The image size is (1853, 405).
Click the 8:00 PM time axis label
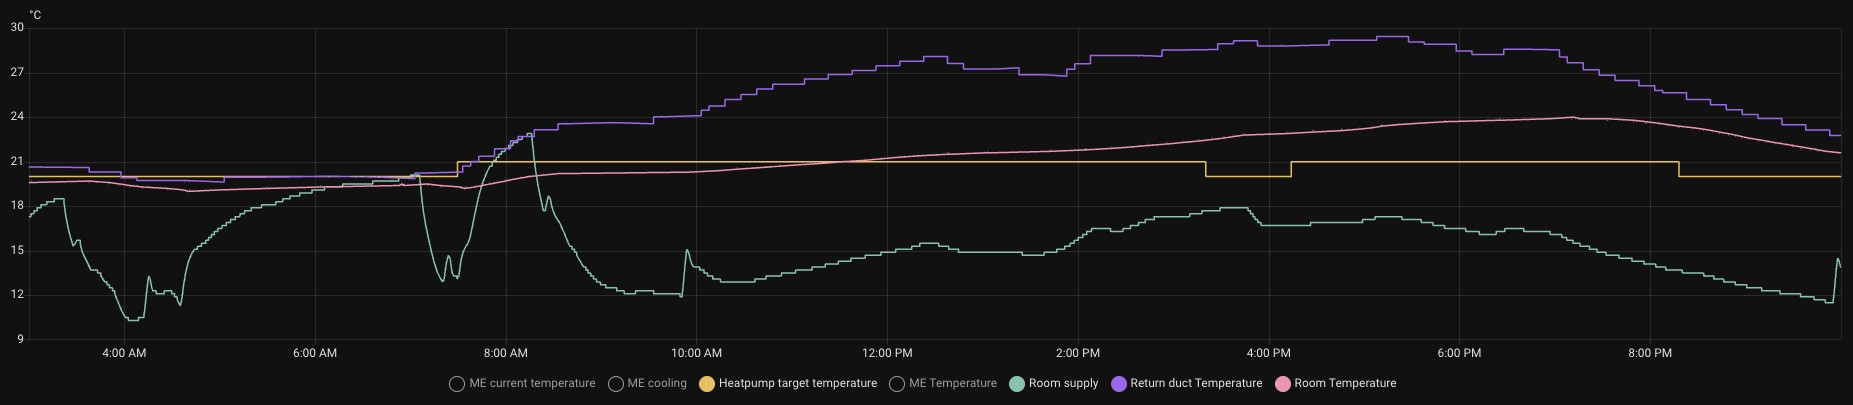[x=1649, y=353]
